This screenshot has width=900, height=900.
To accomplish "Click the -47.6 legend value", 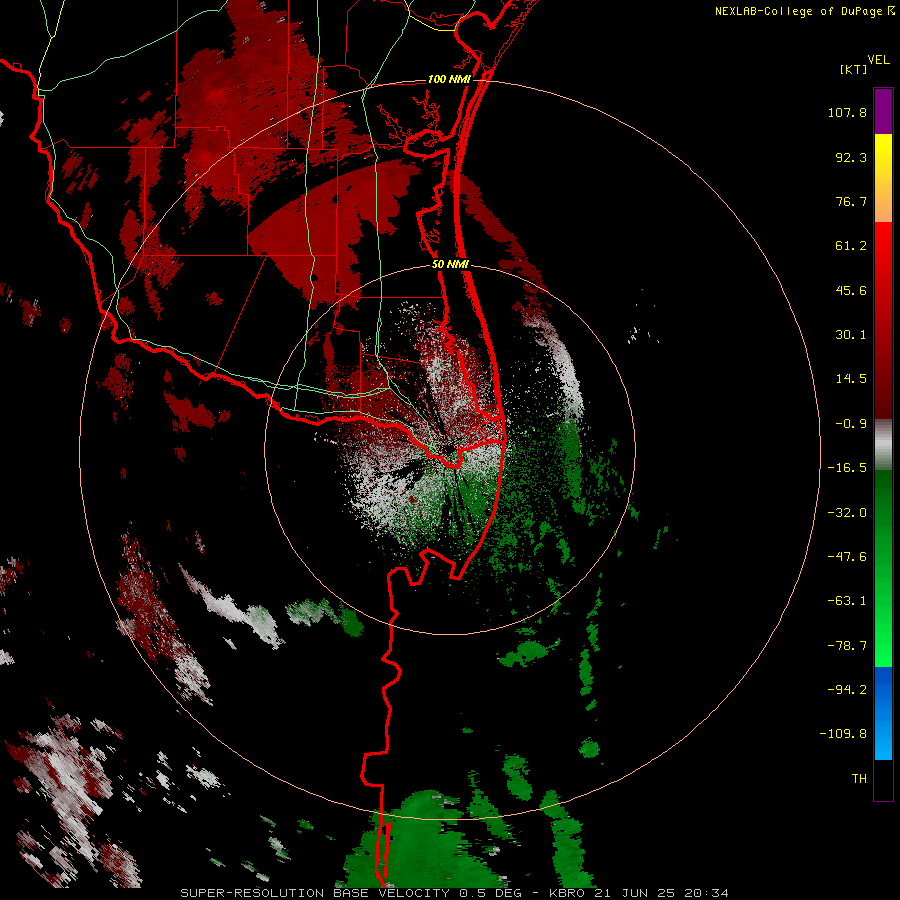I will pos(847,557).
